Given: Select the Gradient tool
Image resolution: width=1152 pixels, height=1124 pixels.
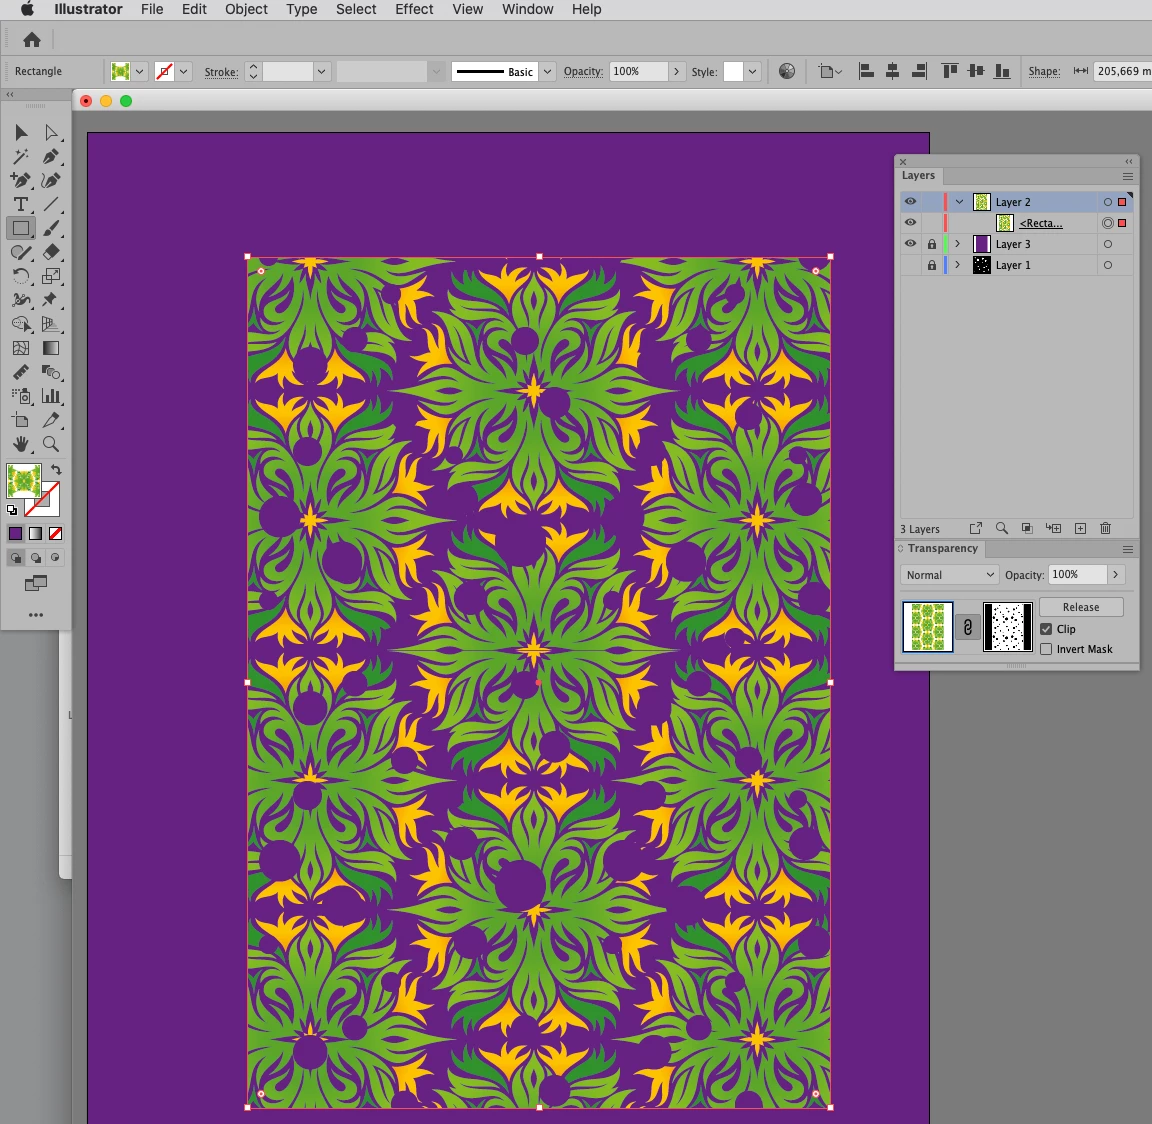Looking at the screenshot, I should (x=51, y=348).
